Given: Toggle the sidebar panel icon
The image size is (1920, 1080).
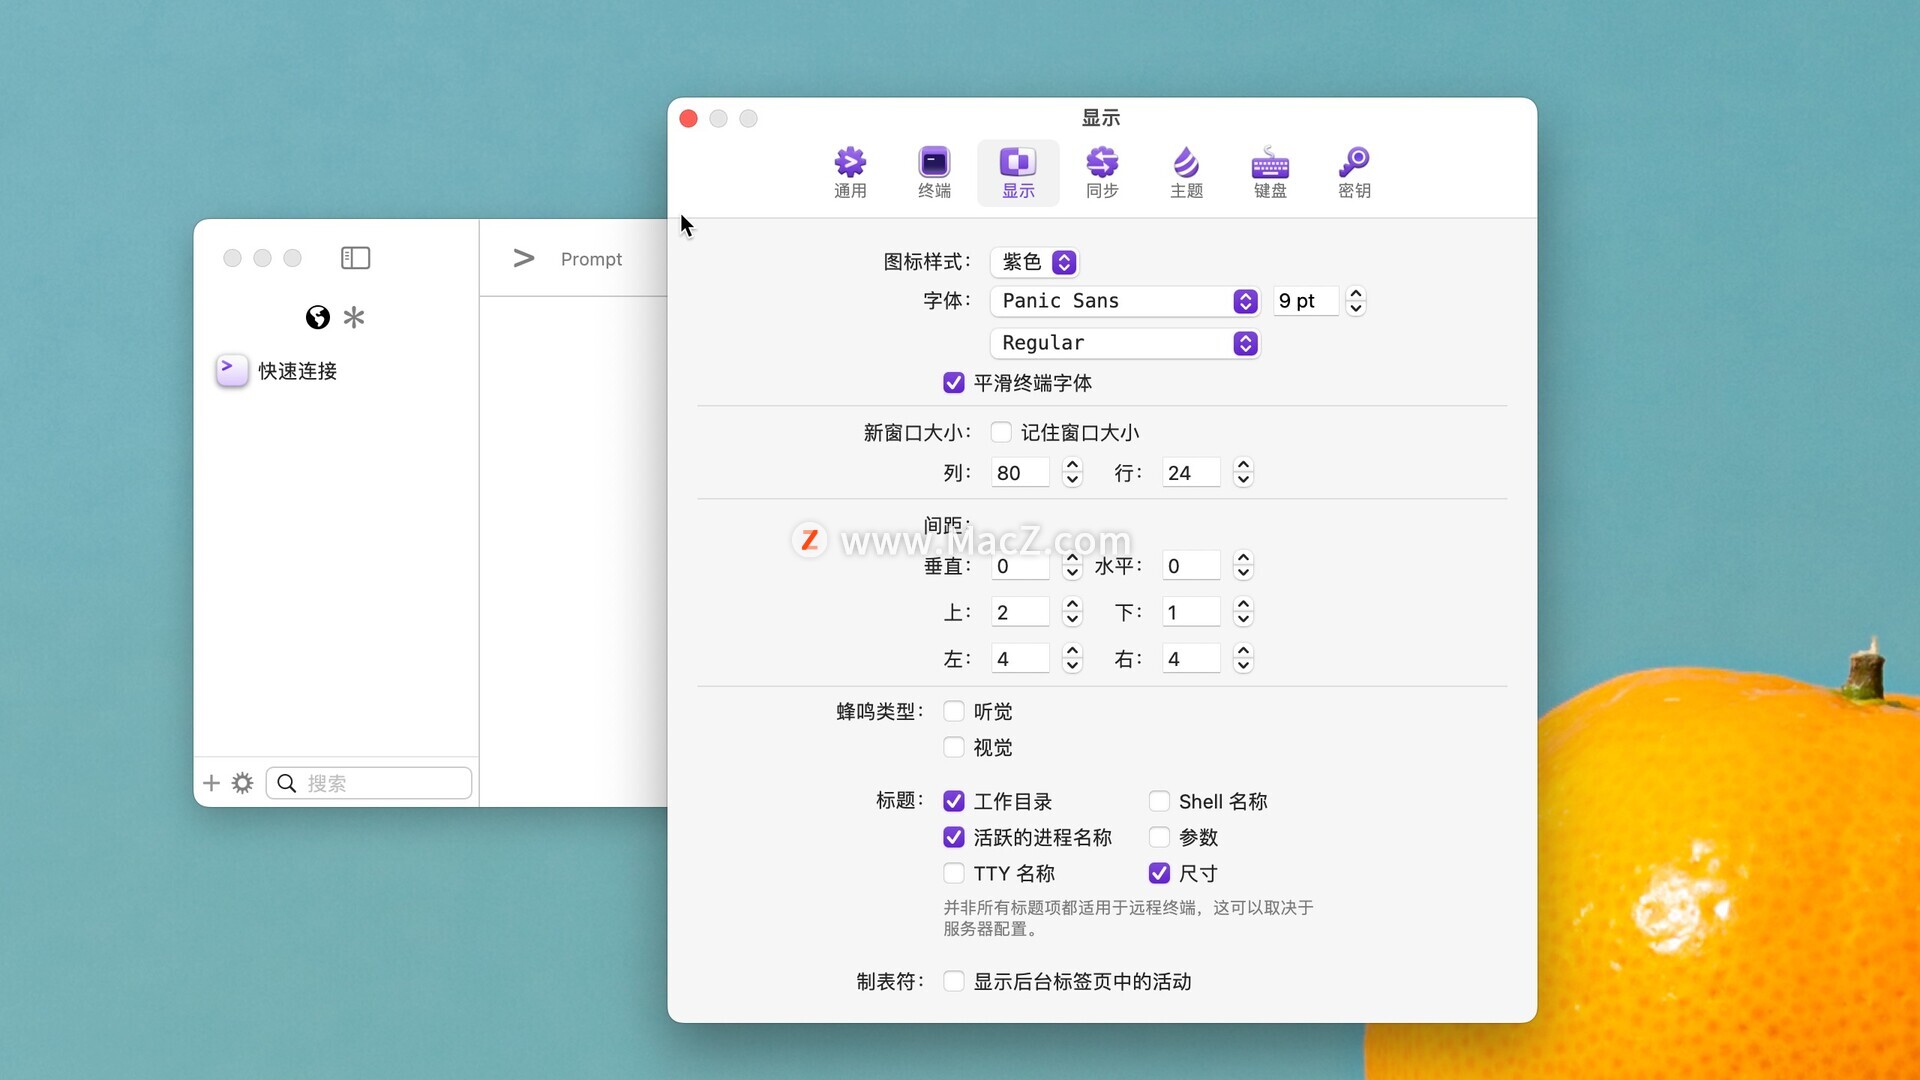Looking at the screenshot, I should [355, 258].
